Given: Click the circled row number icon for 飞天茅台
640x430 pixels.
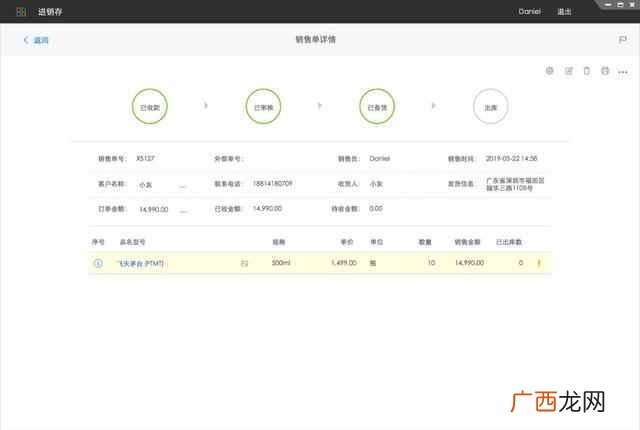Looking at the screenshot, I should 98,263.
